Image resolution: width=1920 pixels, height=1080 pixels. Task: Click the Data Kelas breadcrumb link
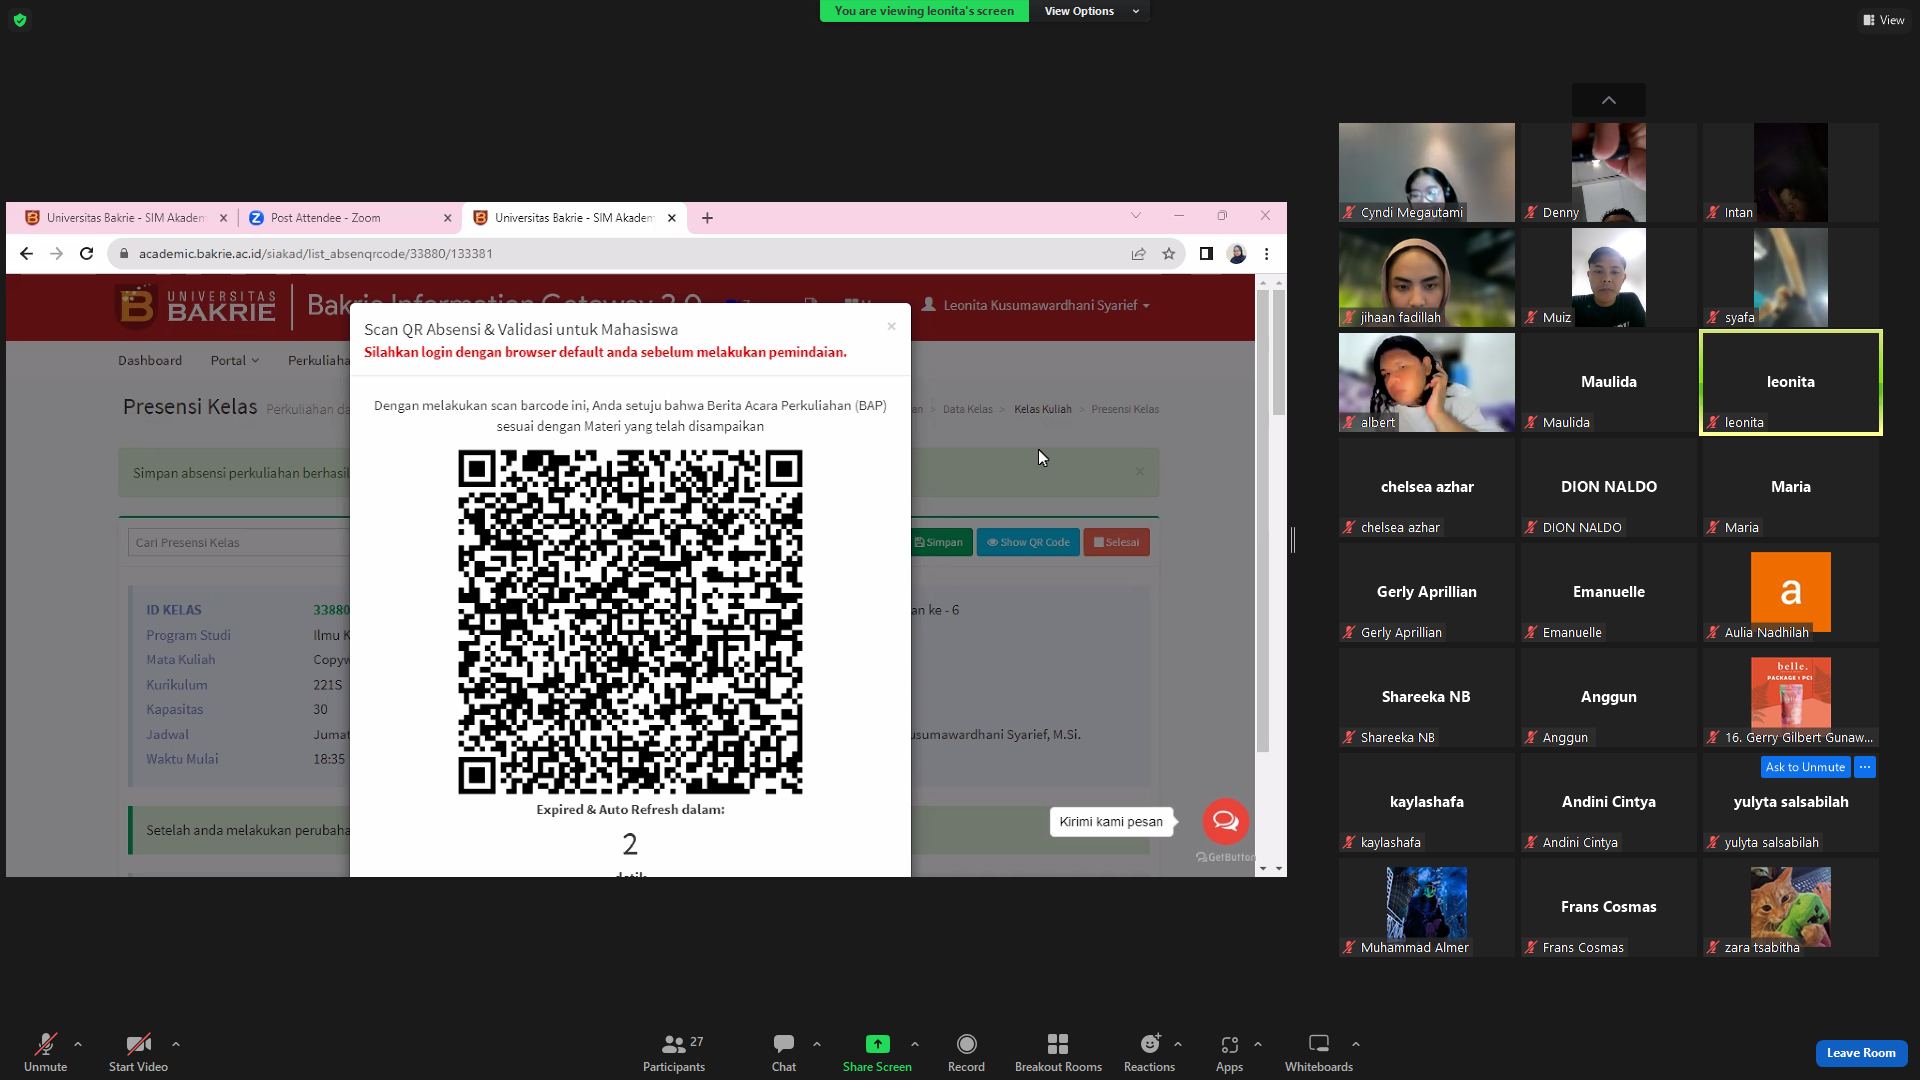pos(968,409)
